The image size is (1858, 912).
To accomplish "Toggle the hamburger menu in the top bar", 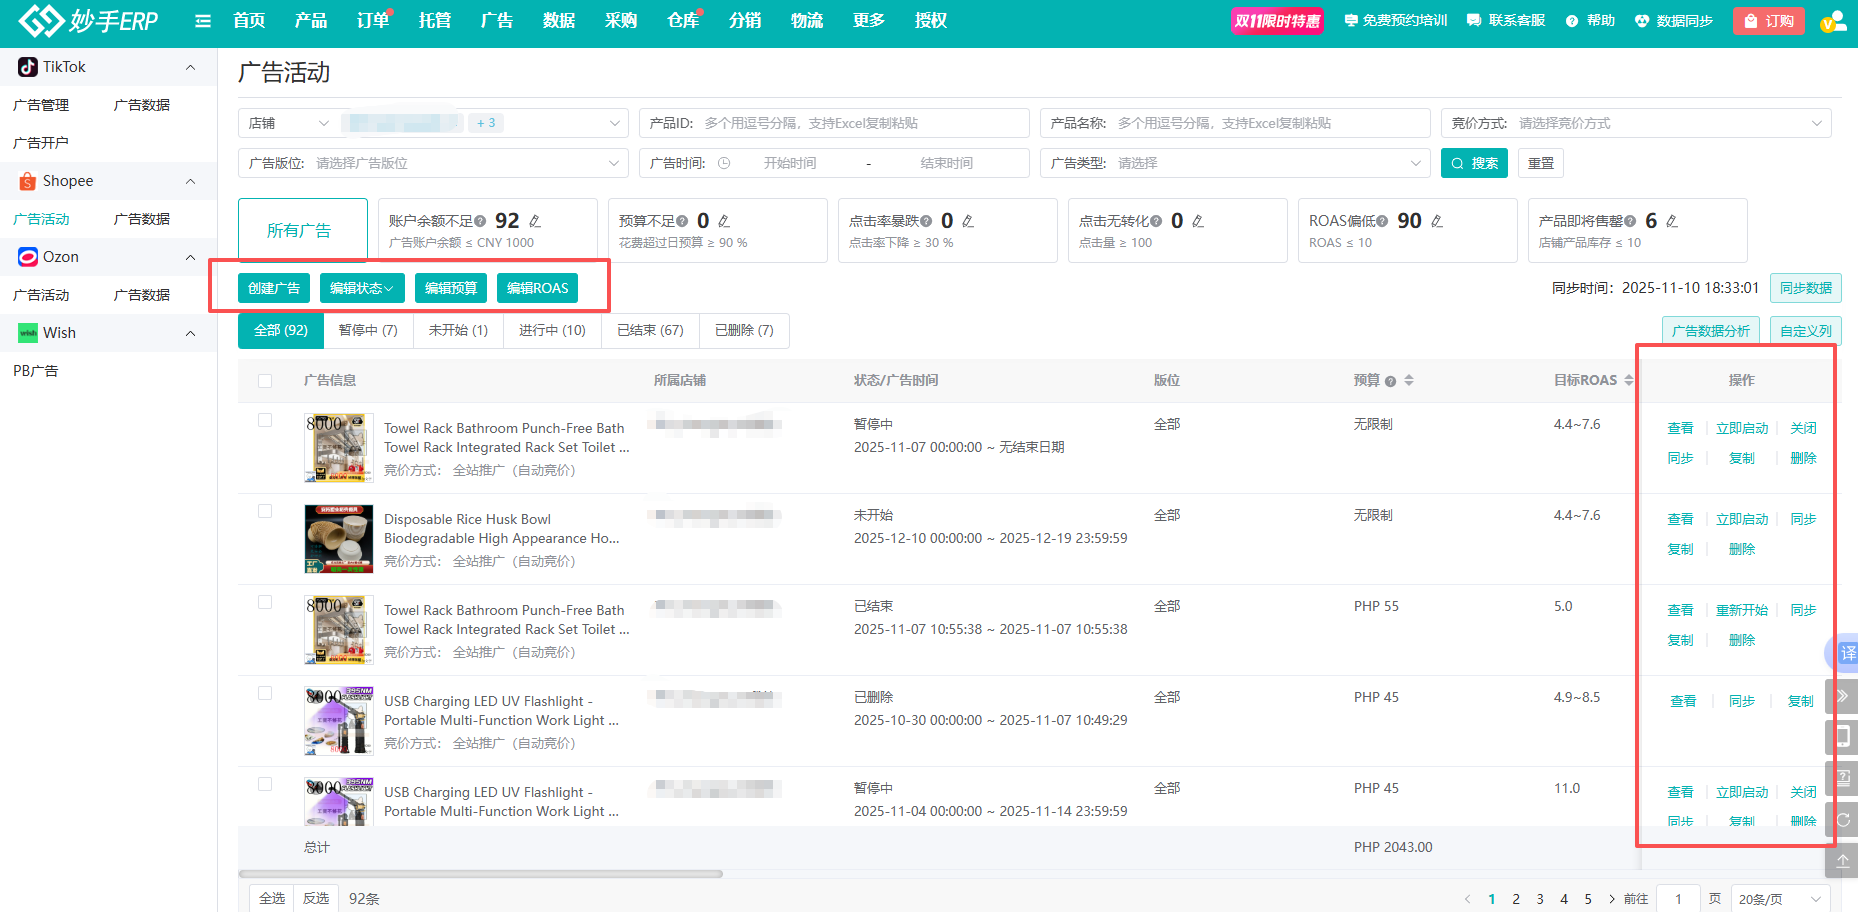I will point(203,21).
